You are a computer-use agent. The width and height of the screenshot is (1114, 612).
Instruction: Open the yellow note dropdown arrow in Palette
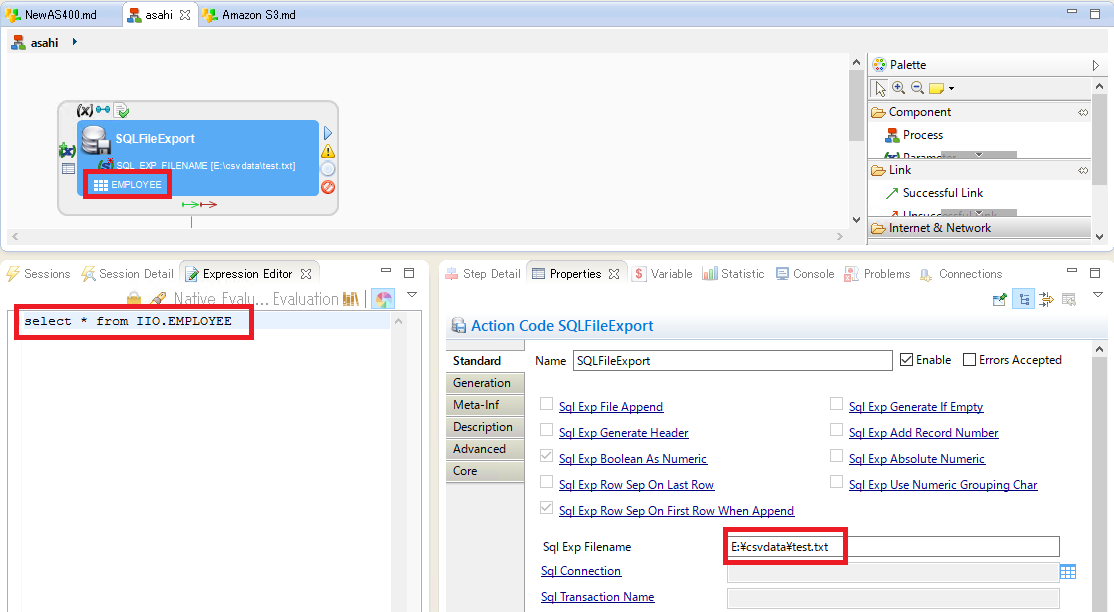click(x=951, y=89)
